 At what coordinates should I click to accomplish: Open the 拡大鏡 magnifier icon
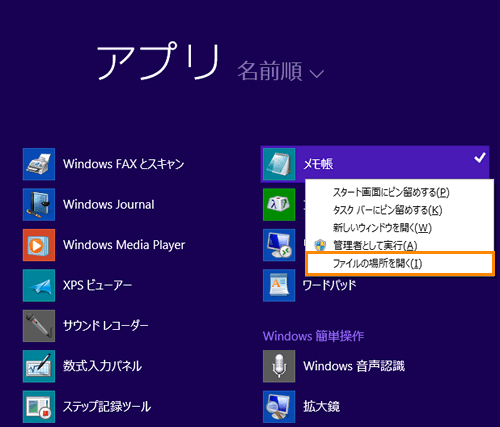(x=279, y=406)
